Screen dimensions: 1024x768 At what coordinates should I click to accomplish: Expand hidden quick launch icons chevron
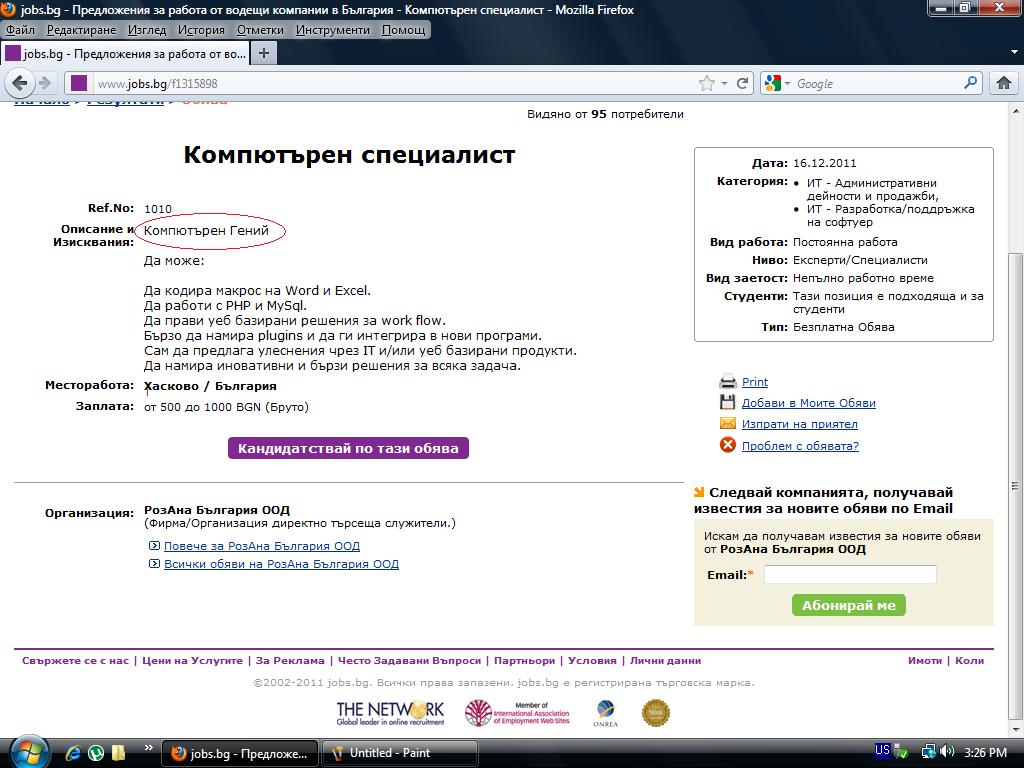(x=149, y=748)
